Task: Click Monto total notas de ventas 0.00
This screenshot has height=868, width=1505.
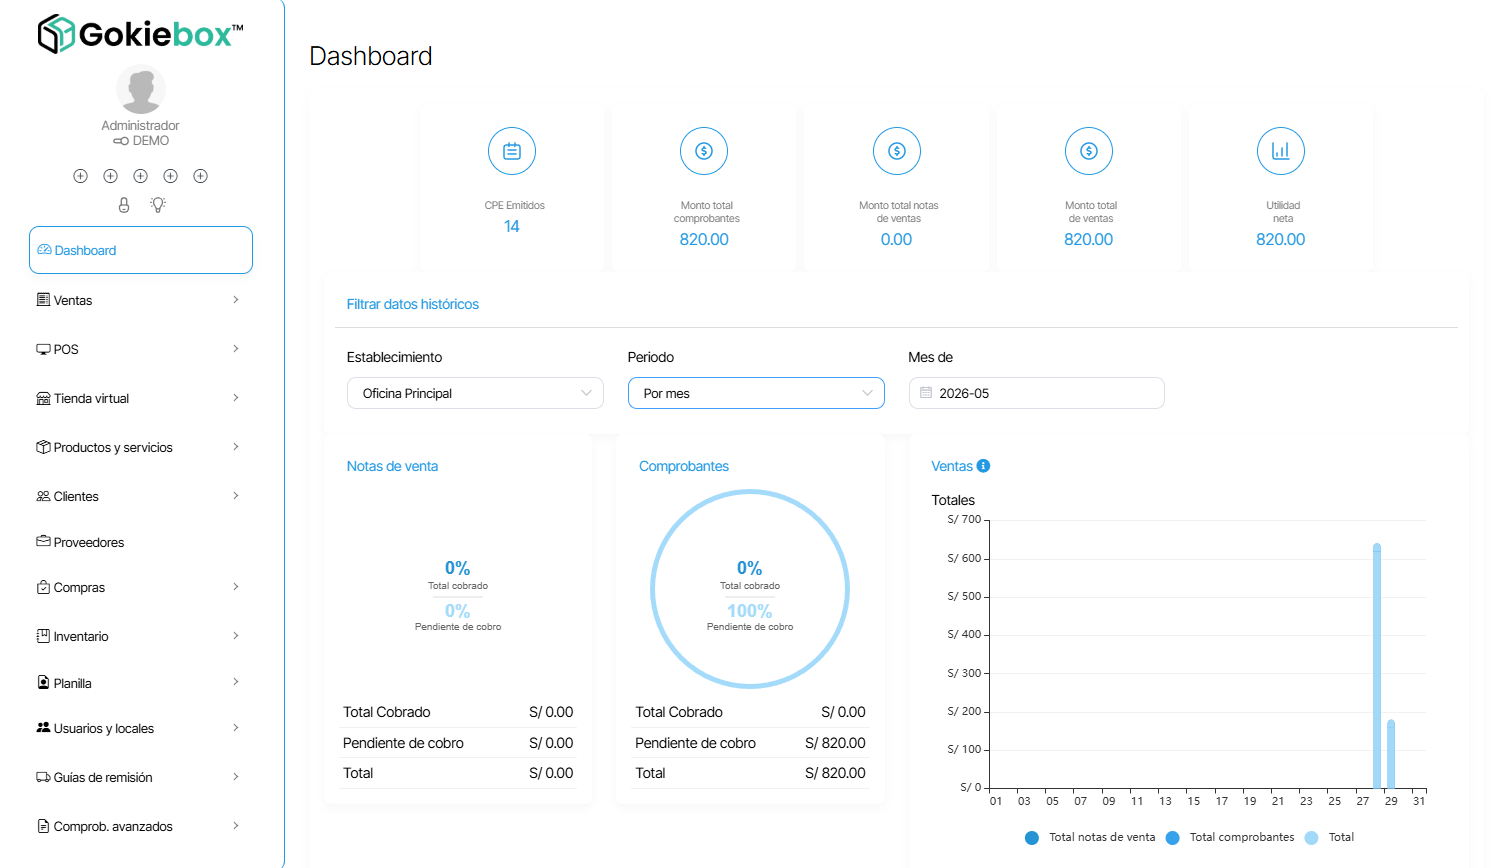Action: pos(897,240)
